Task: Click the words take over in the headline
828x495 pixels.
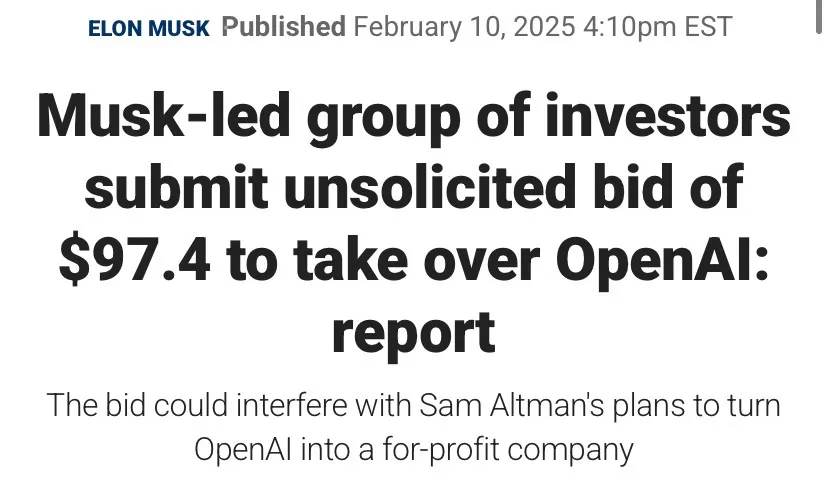Action: coord(417,260)
